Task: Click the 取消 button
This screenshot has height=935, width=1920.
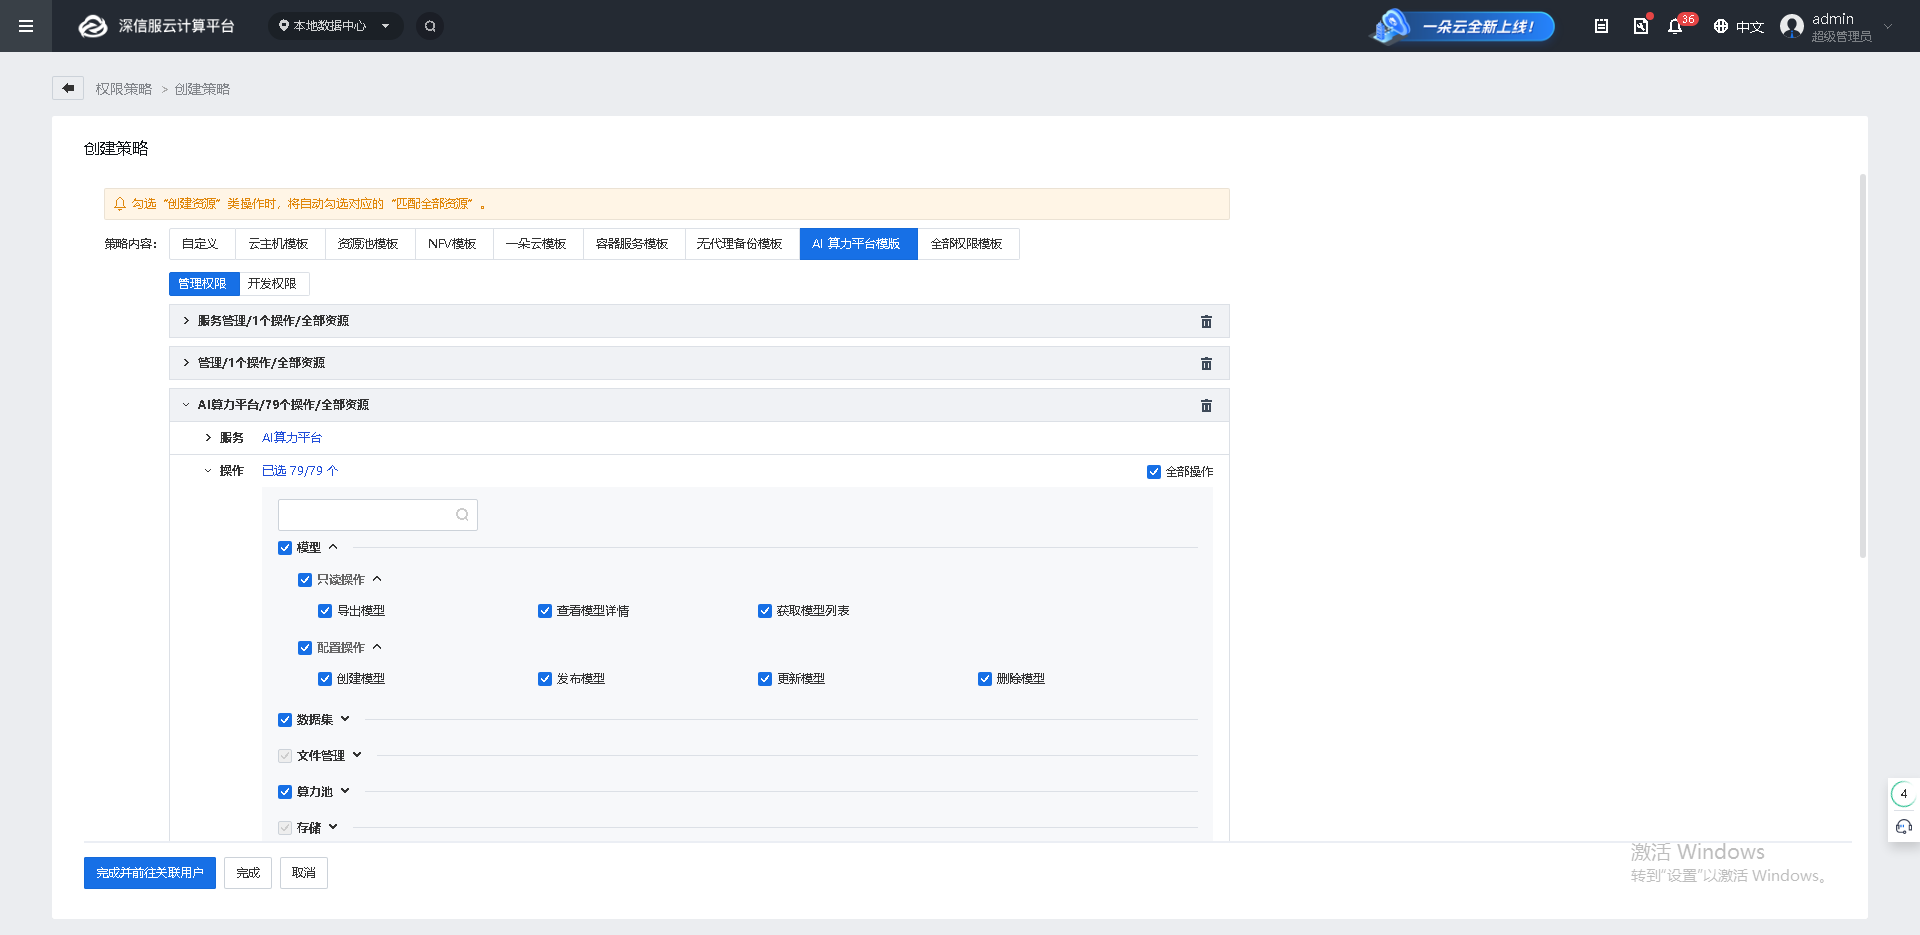Action: [x=304, y=873]
